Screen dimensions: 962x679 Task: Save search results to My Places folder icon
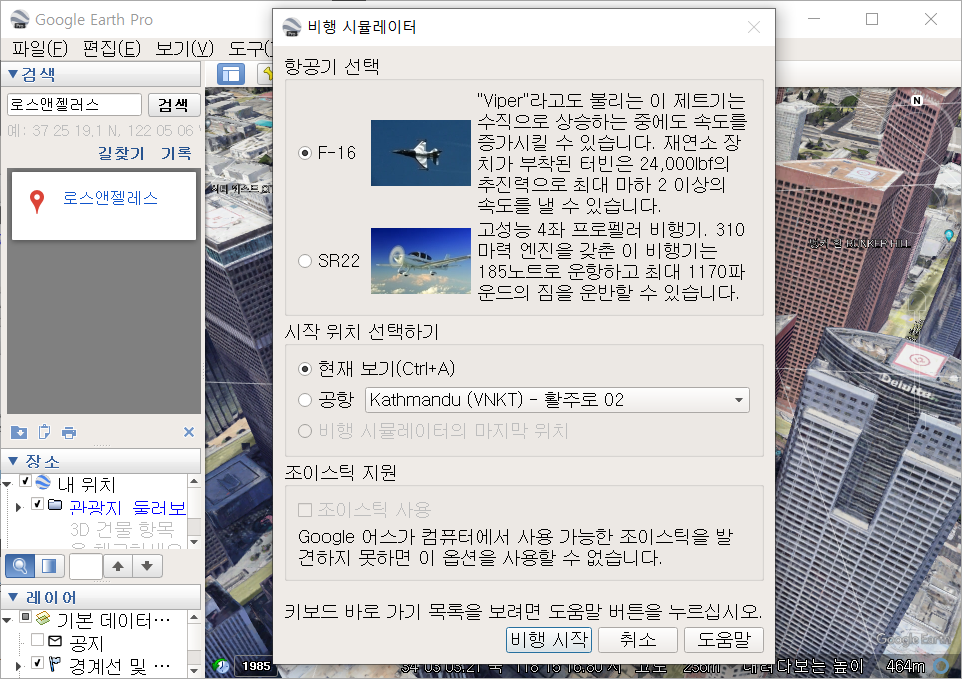(x=19, y=432)
